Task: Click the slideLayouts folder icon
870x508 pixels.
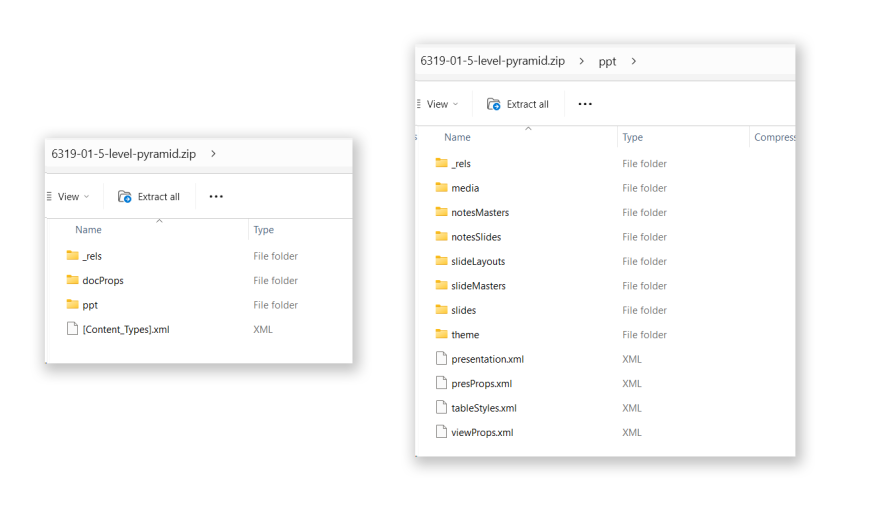Action: 441,260
